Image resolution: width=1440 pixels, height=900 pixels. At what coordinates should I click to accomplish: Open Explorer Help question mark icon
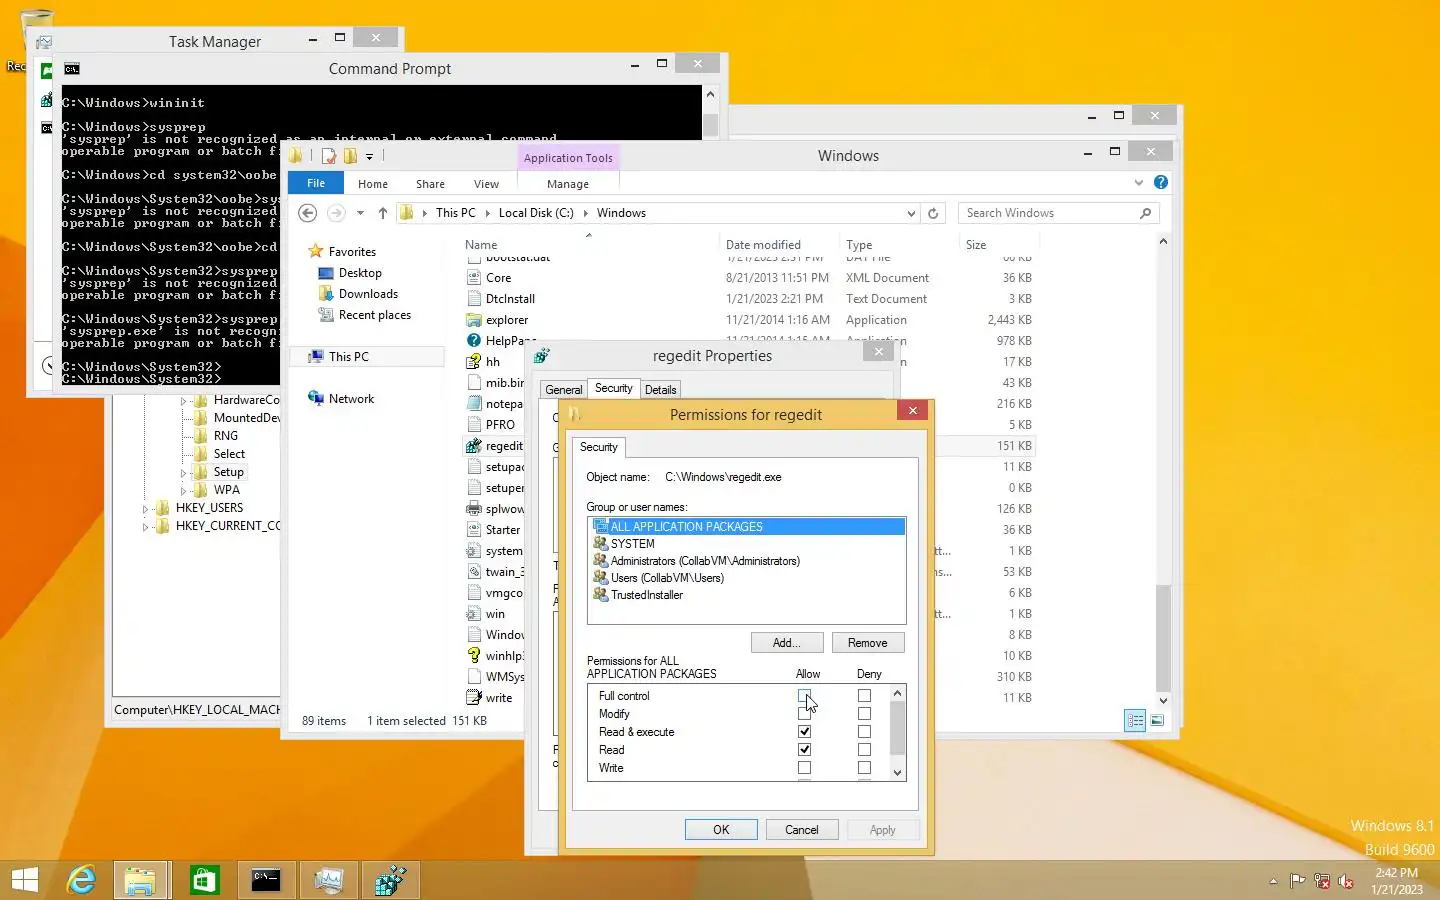pyautogui.click(x=1160, y=182)
